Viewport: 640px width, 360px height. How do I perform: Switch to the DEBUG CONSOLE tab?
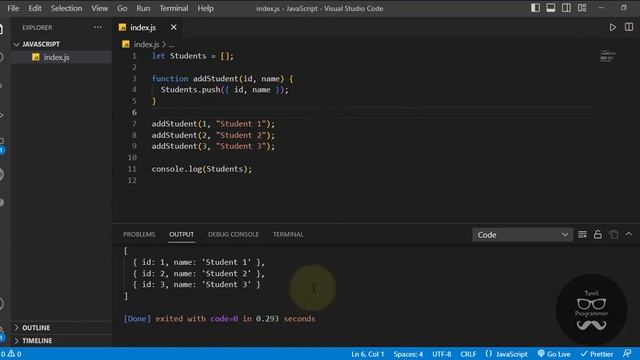(x=233, y=234)
